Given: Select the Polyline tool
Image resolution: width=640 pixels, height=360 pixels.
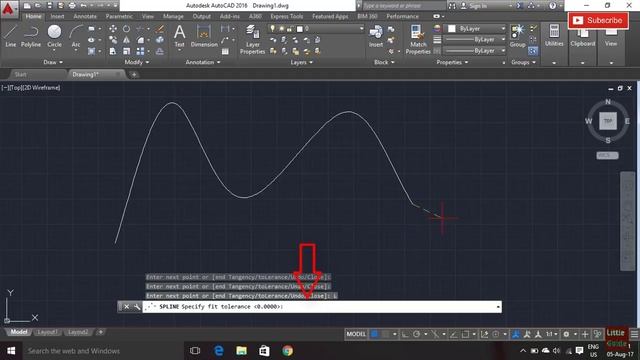Looking at the screenshot, I should (31, 36).
